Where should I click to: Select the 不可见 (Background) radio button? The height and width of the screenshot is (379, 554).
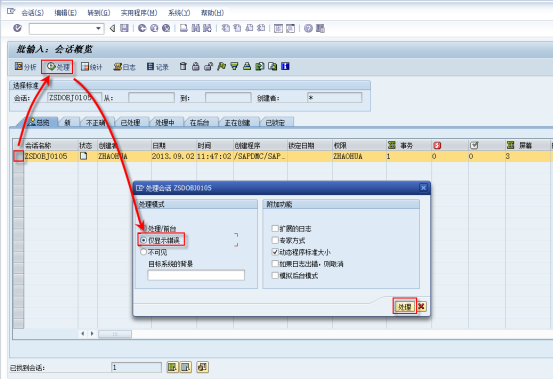coord(143,252)
